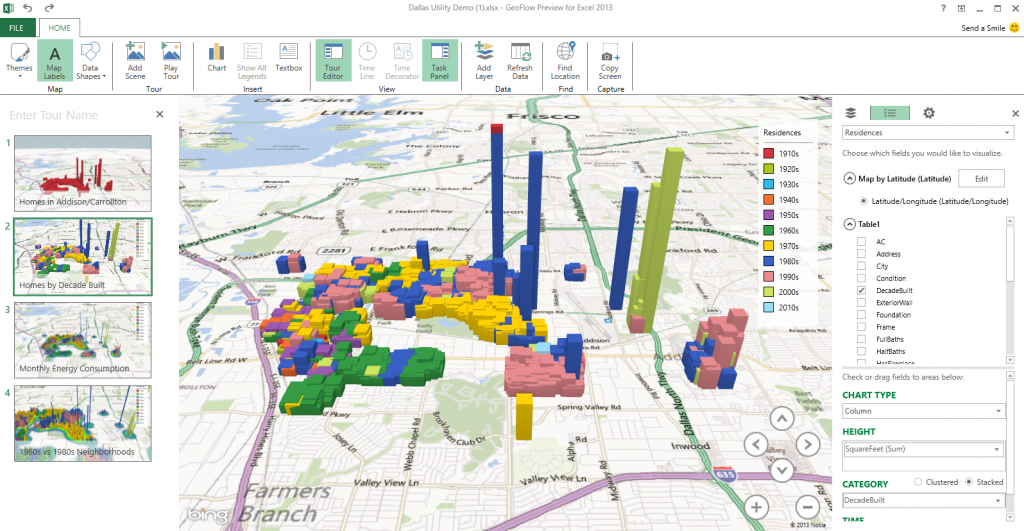Toggle Map Labels on the map

click(55, 61)
